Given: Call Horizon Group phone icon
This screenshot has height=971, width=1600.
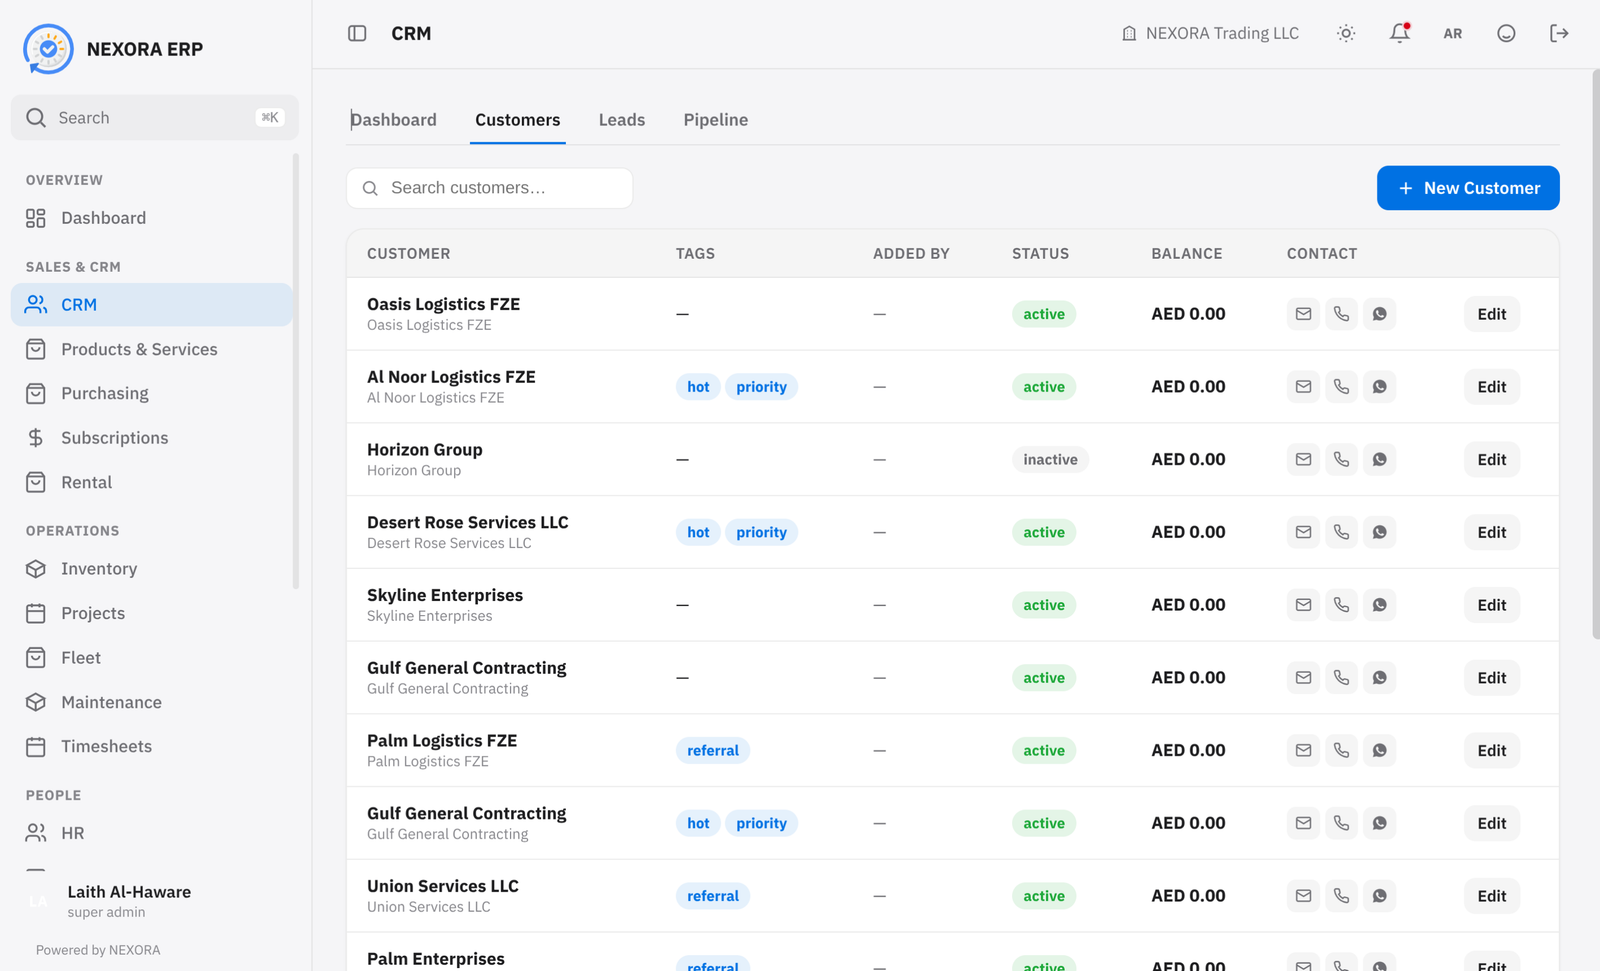Looking at the screenshot, I should [x=1341, y=459].
